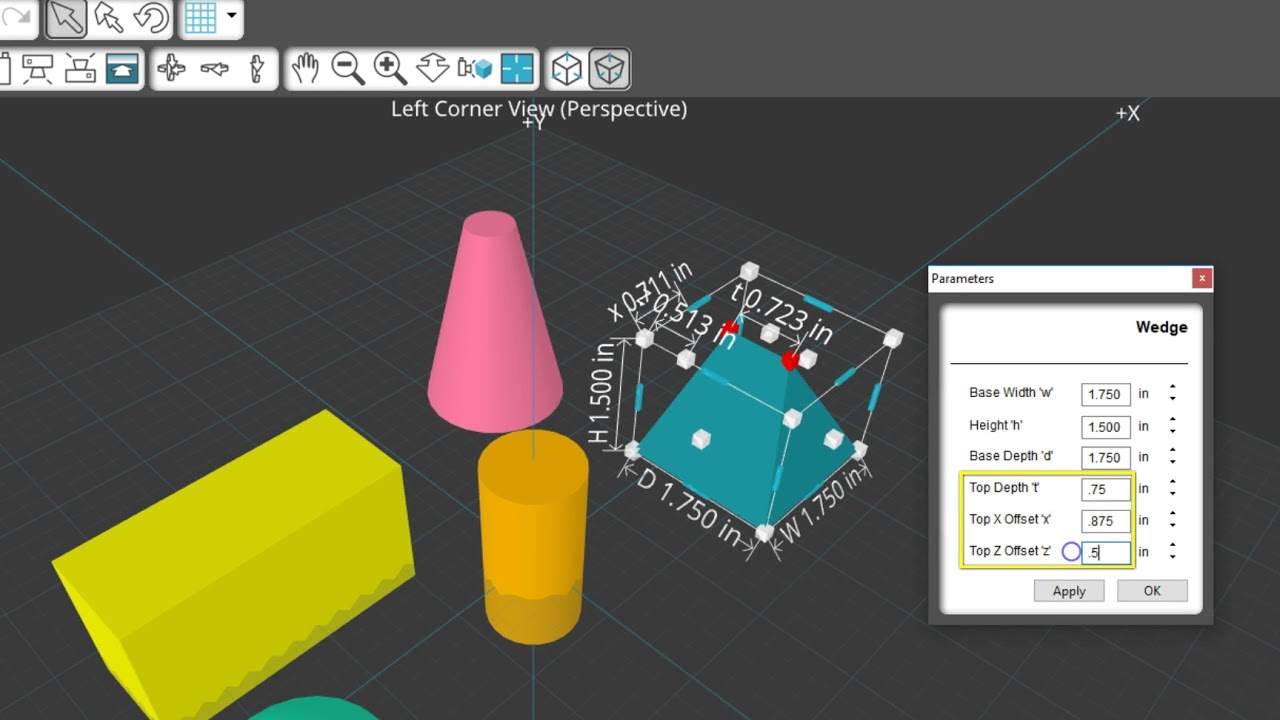Viewport: 1280px width, 720px height.
Task: Select the arrow Select tool
Action: (x=66, y=18)
